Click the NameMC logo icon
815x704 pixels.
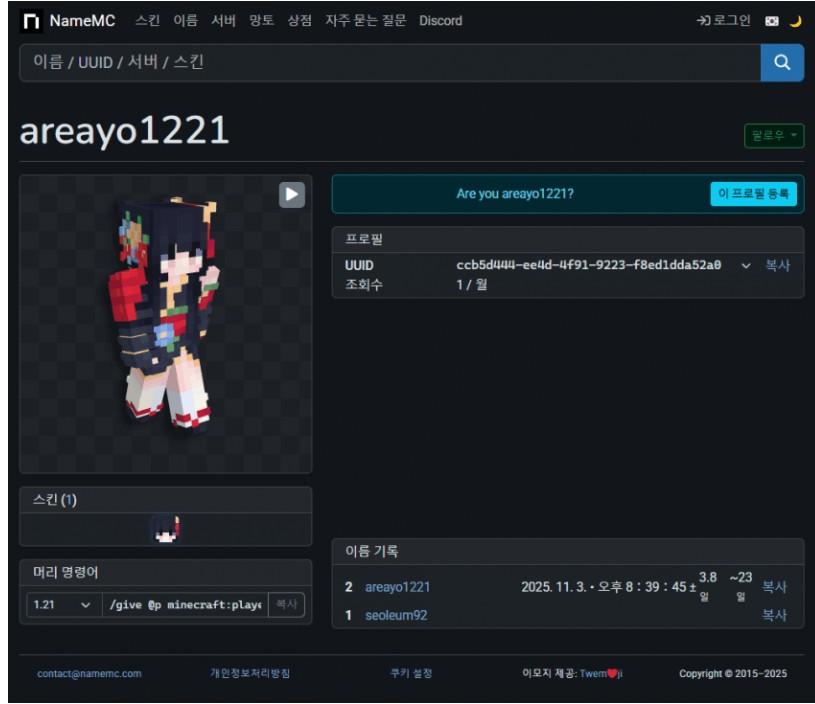pyautogui.click(x=32, y=21)
